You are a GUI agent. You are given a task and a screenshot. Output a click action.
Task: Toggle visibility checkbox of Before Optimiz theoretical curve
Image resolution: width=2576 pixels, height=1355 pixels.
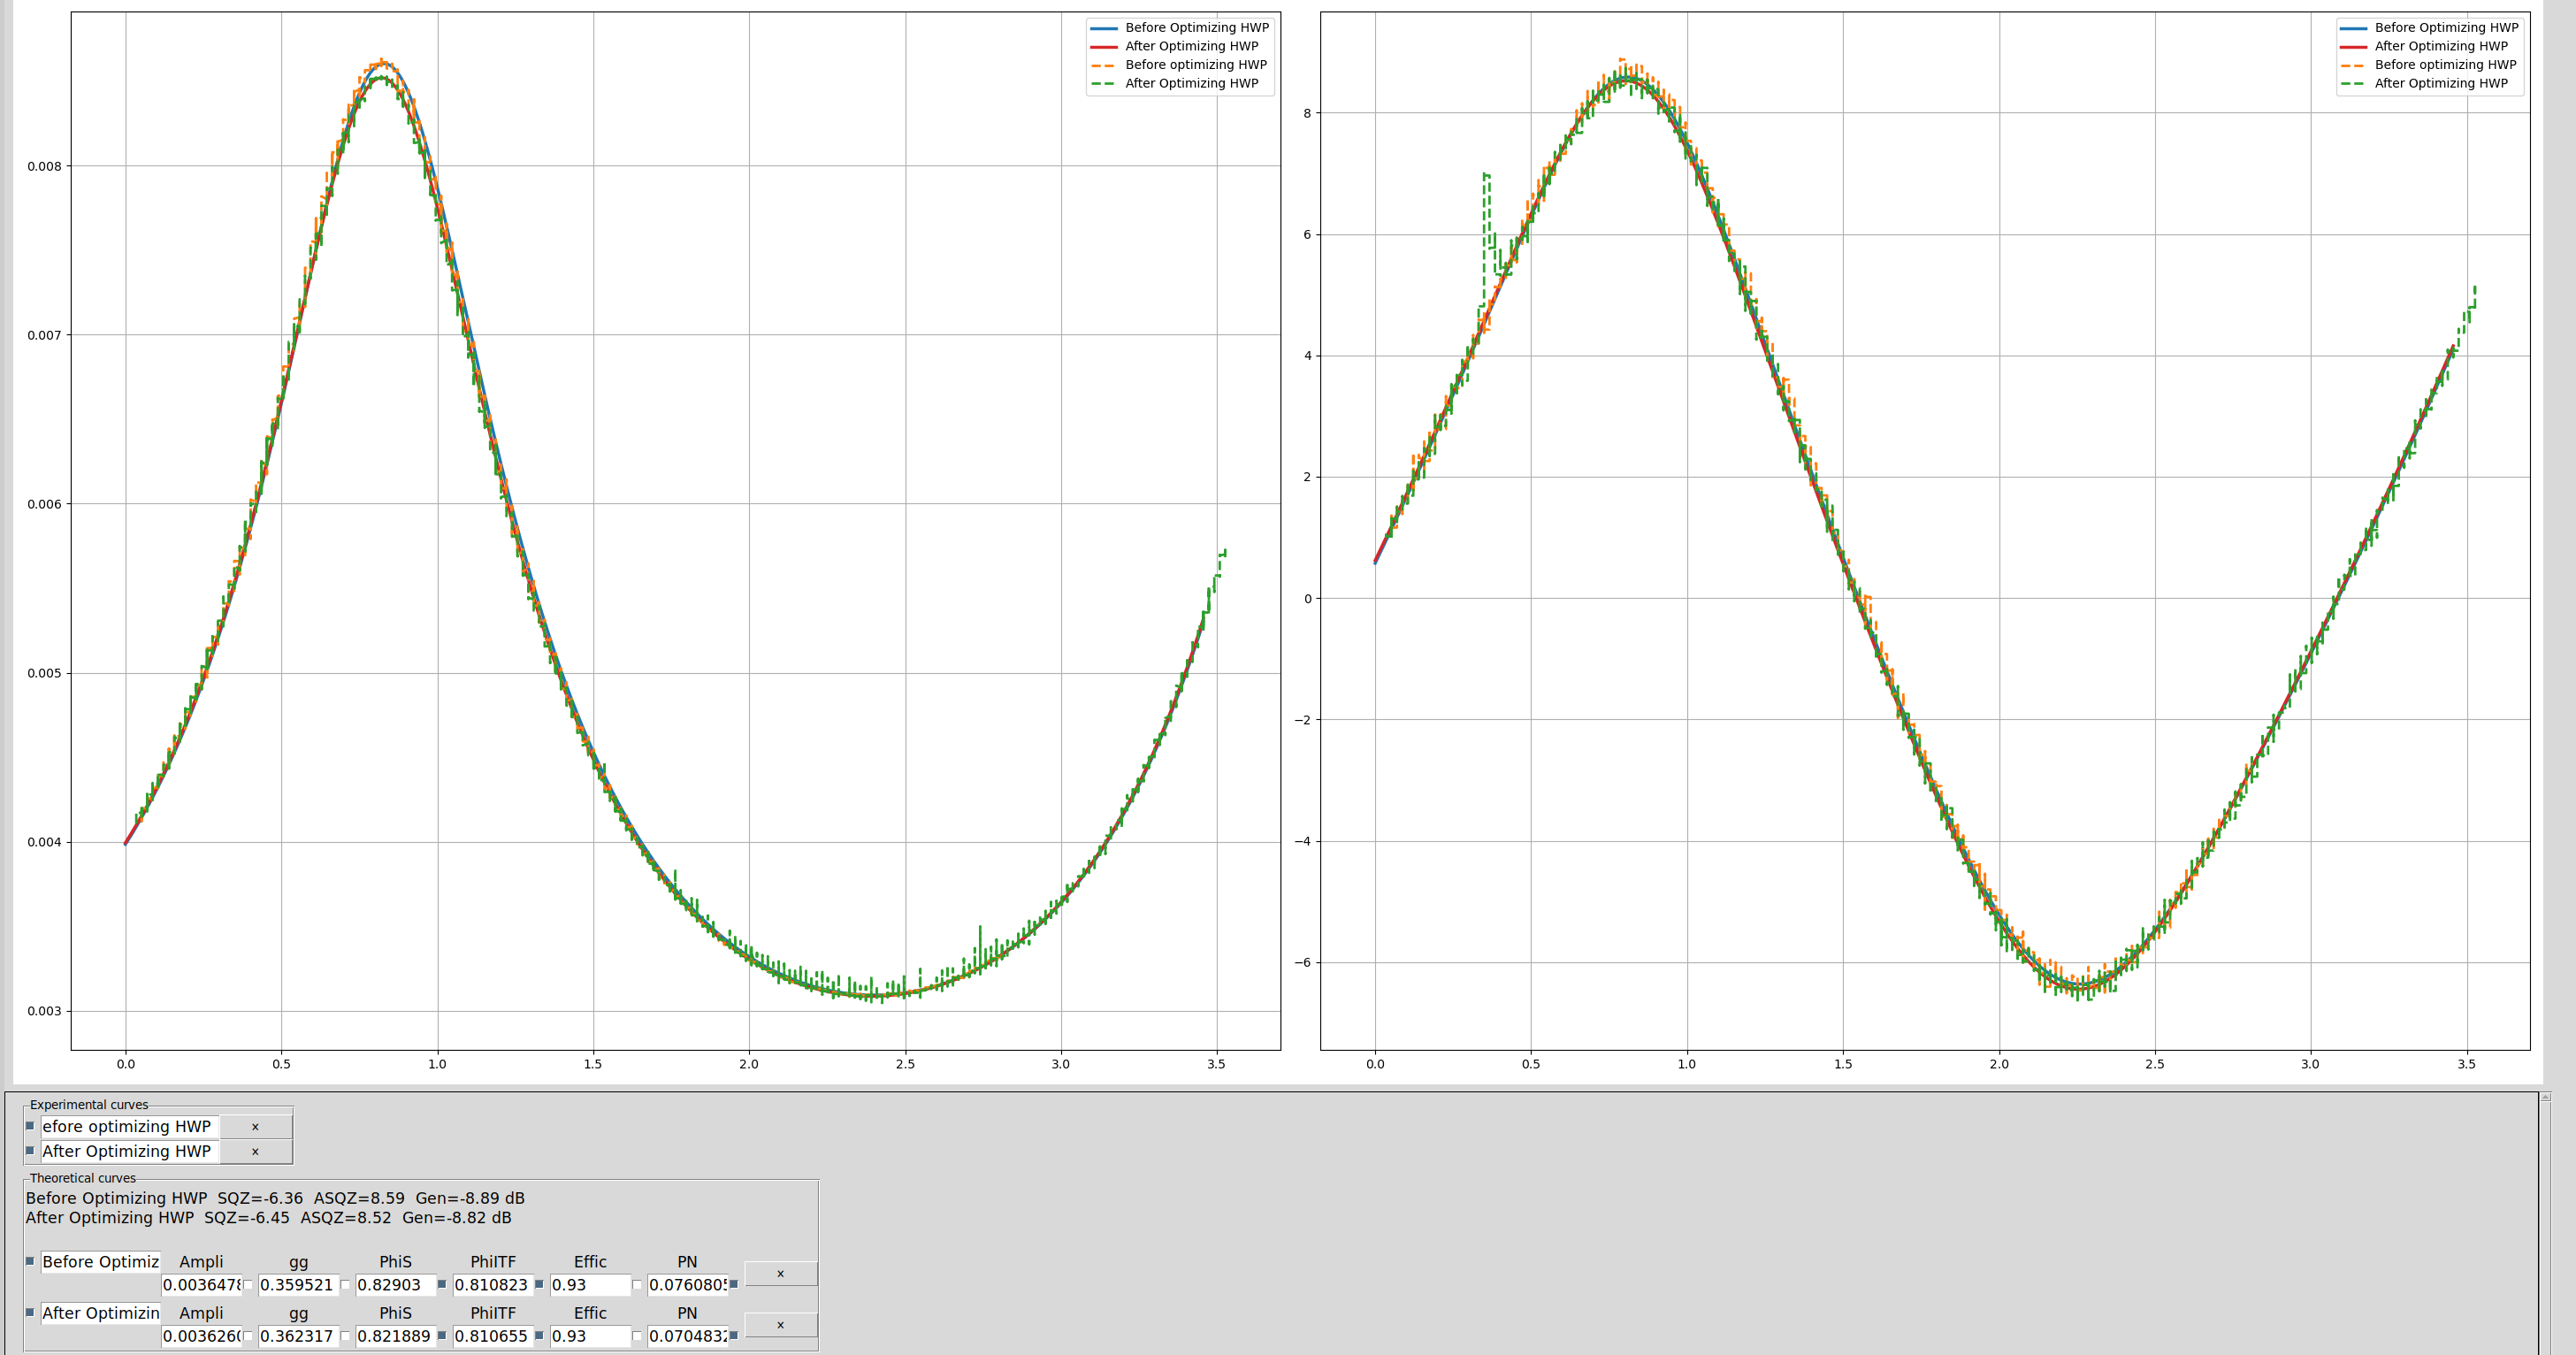tap(30, 1261)
